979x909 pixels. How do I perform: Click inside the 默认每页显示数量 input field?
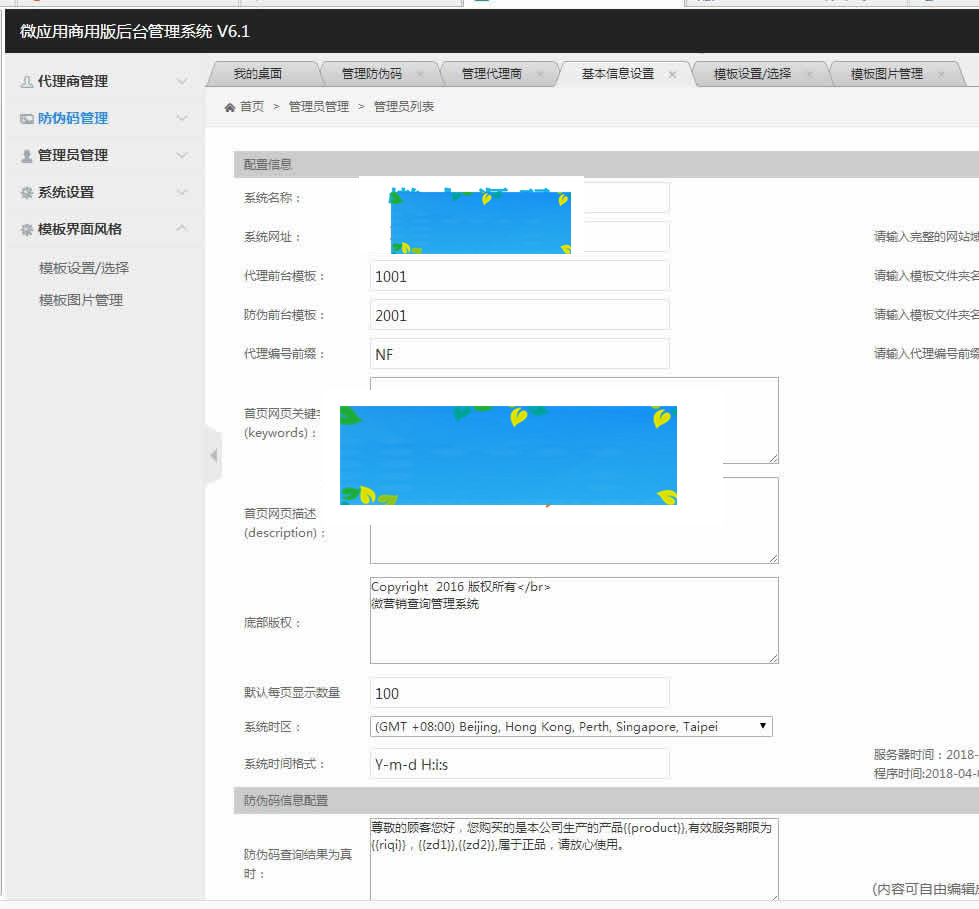[519, 692]
